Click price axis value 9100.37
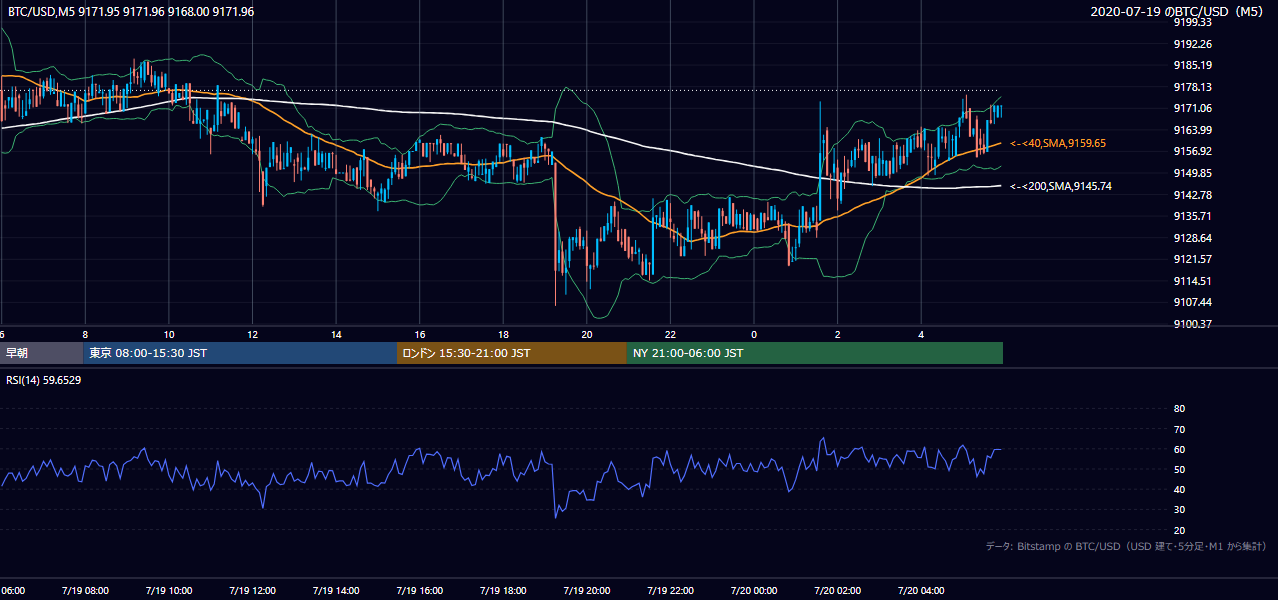Image resolution: width=1278 pixels, height=600 pixels. (1192, 324)
